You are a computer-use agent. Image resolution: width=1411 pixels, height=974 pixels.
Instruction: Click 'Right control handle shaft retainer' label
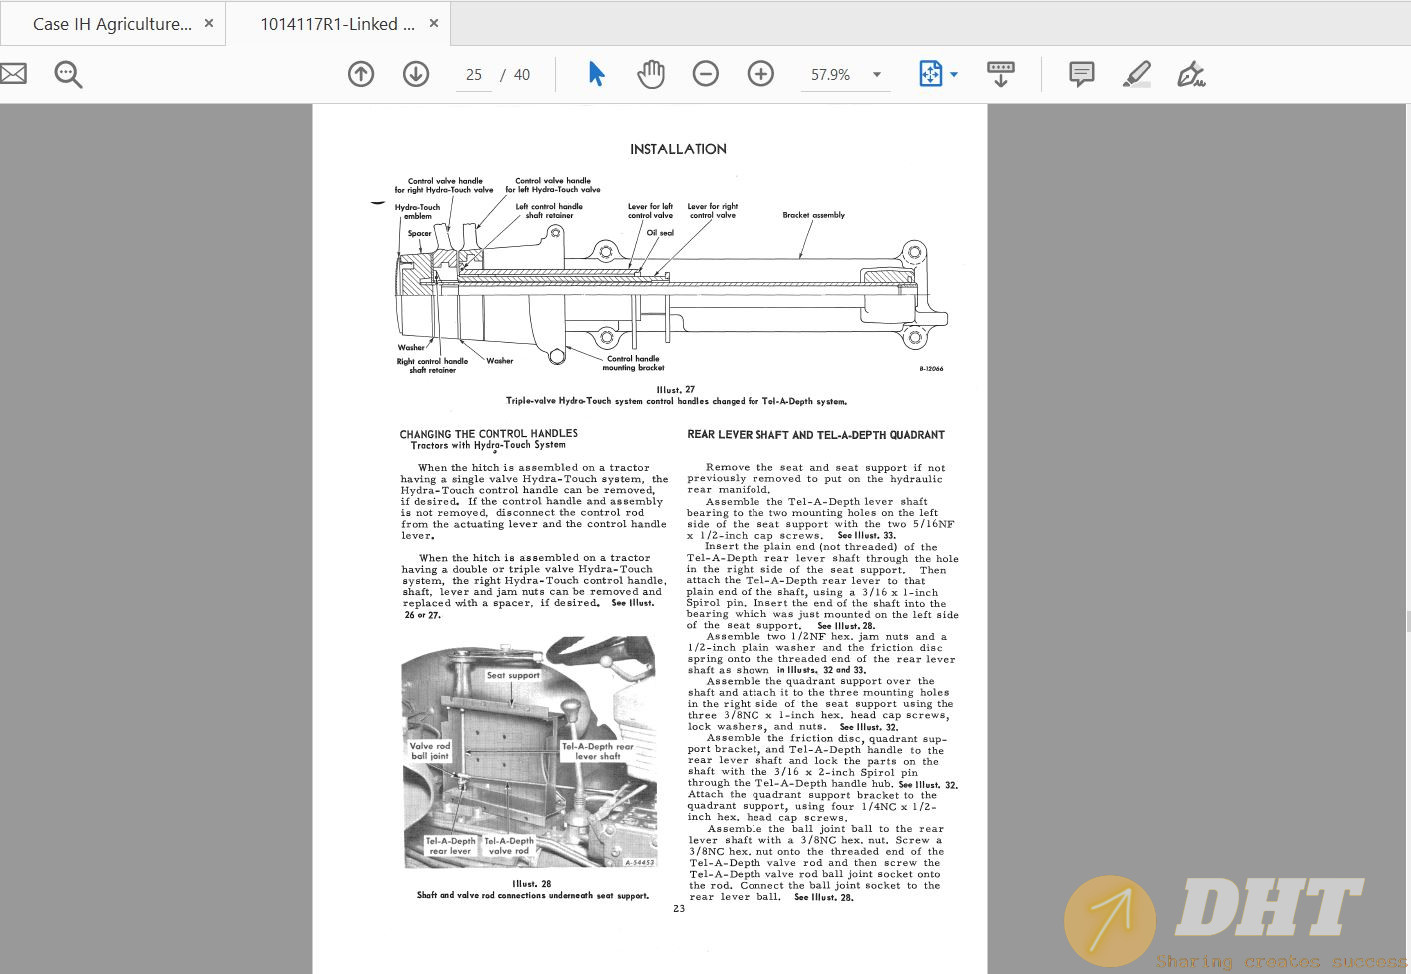[432, 366]
